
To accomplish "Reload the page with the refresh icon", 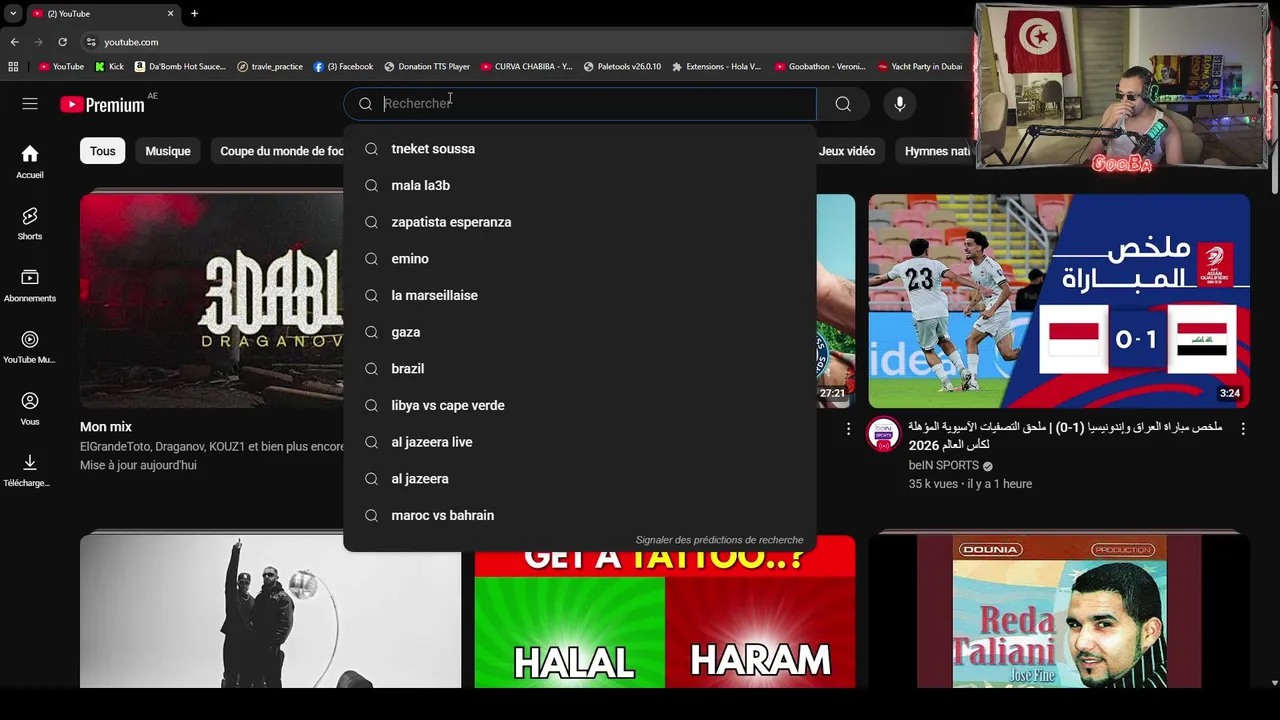I will (62, 42).
